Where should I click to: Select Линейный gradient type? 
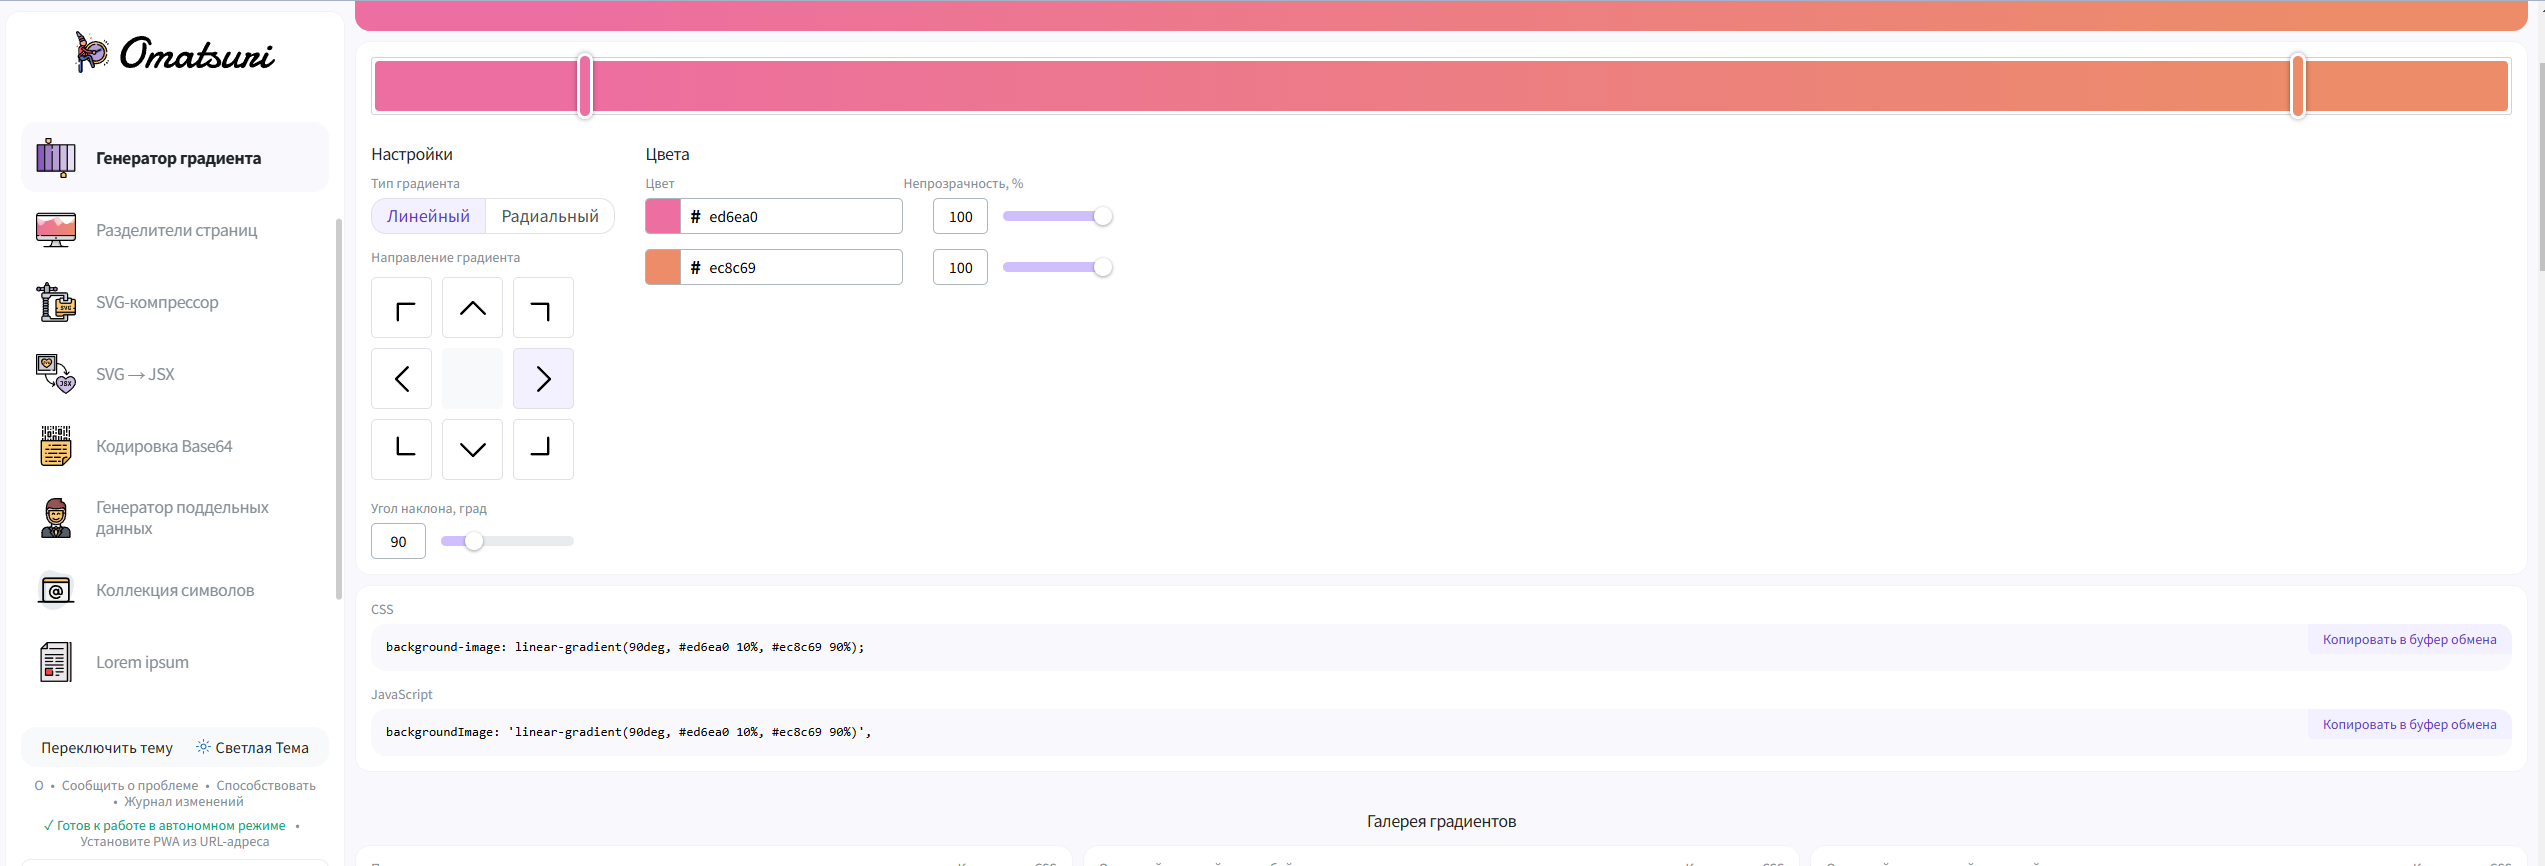428,216
